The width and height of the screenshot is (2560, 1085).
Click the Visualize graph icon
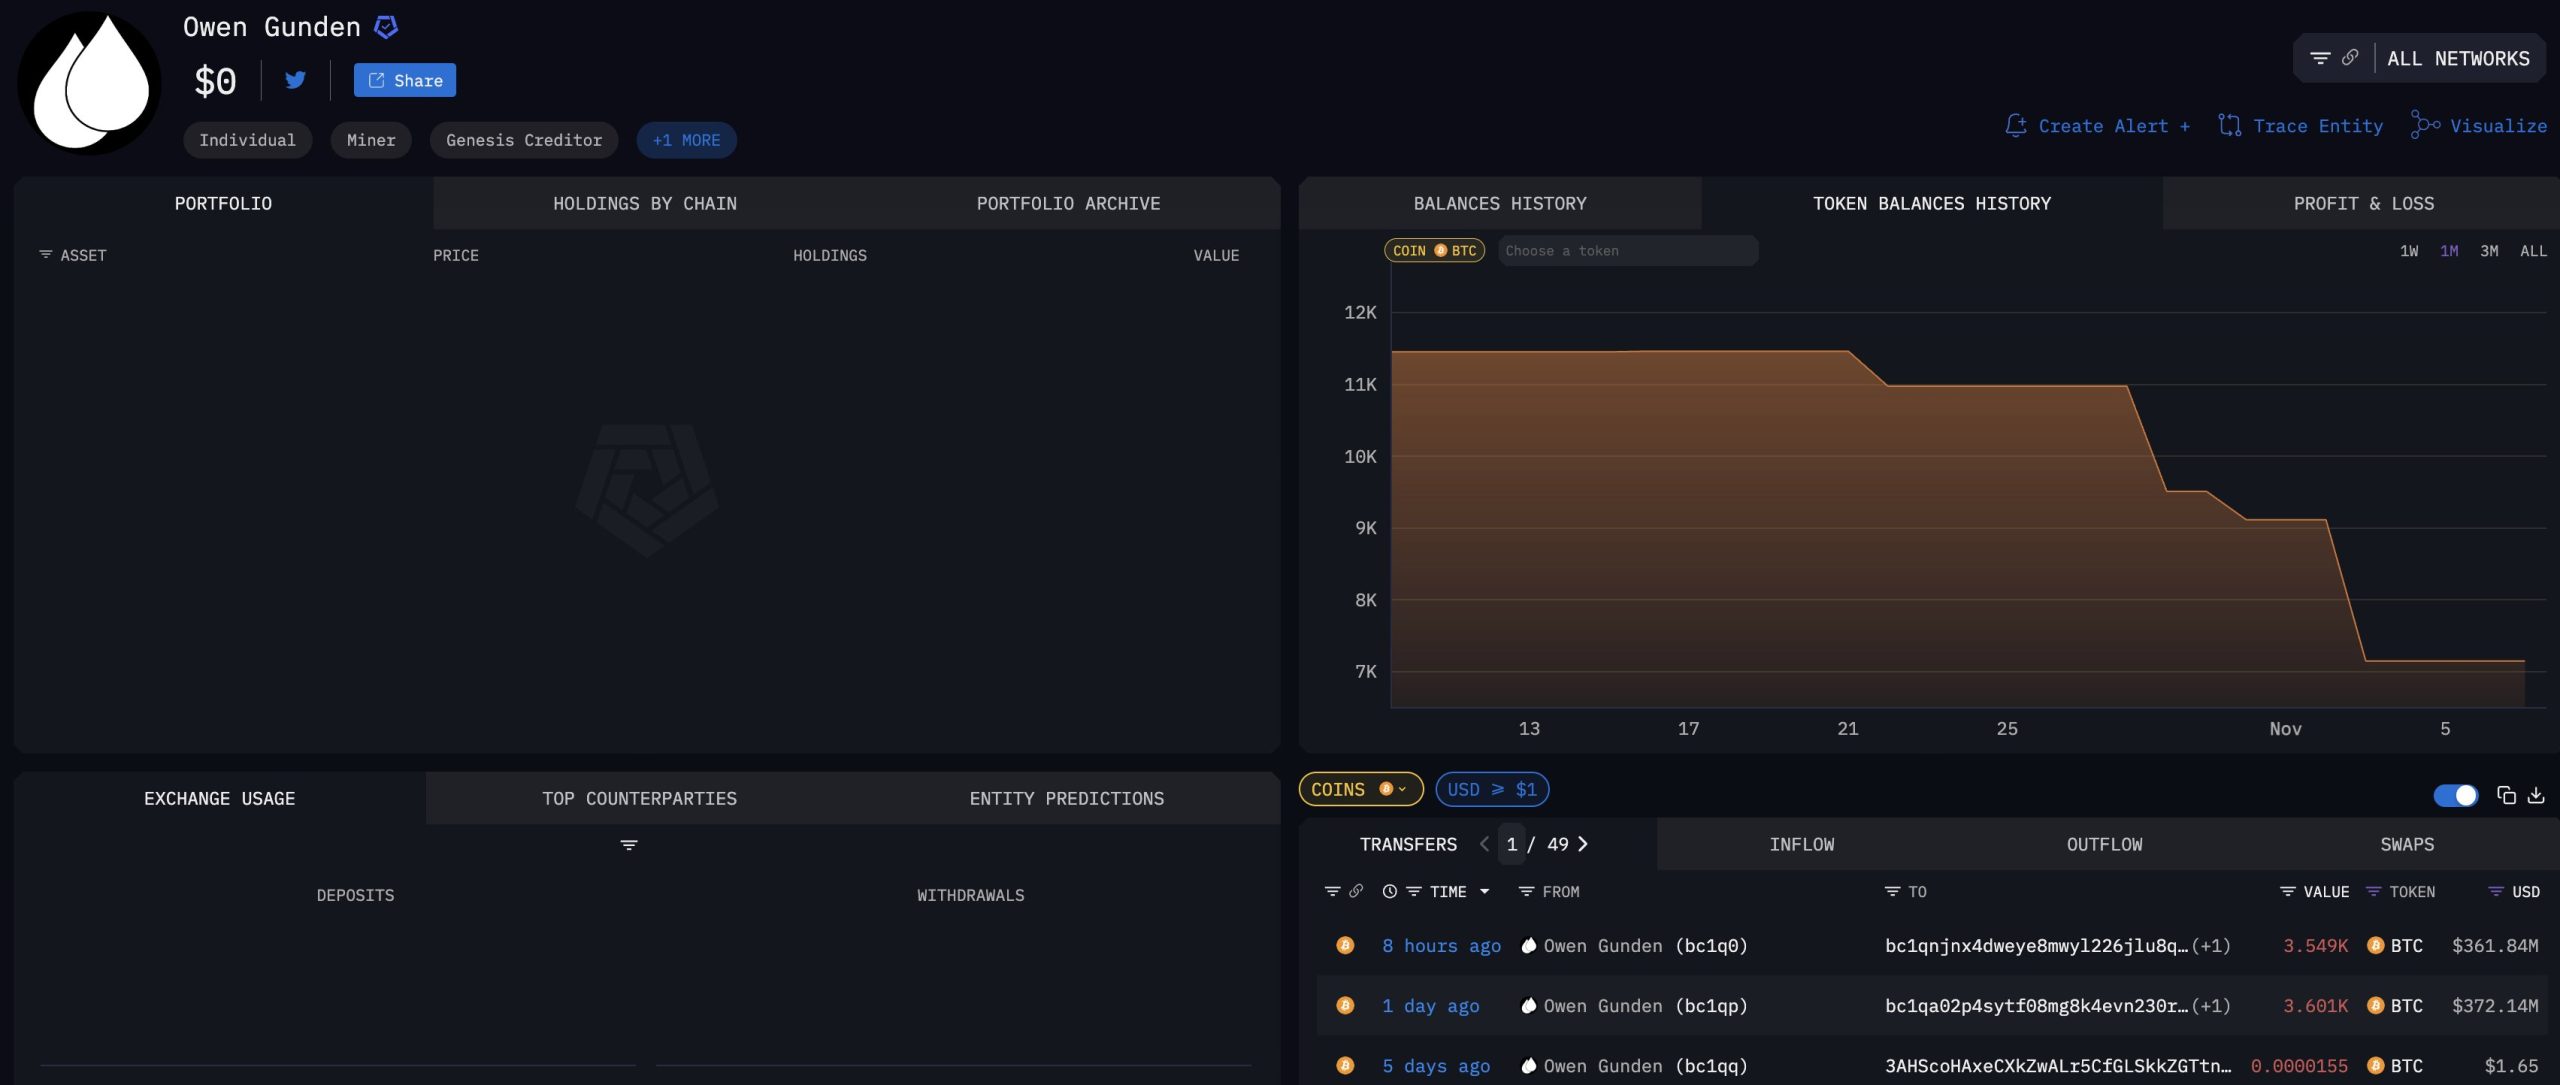(2425, 125)
